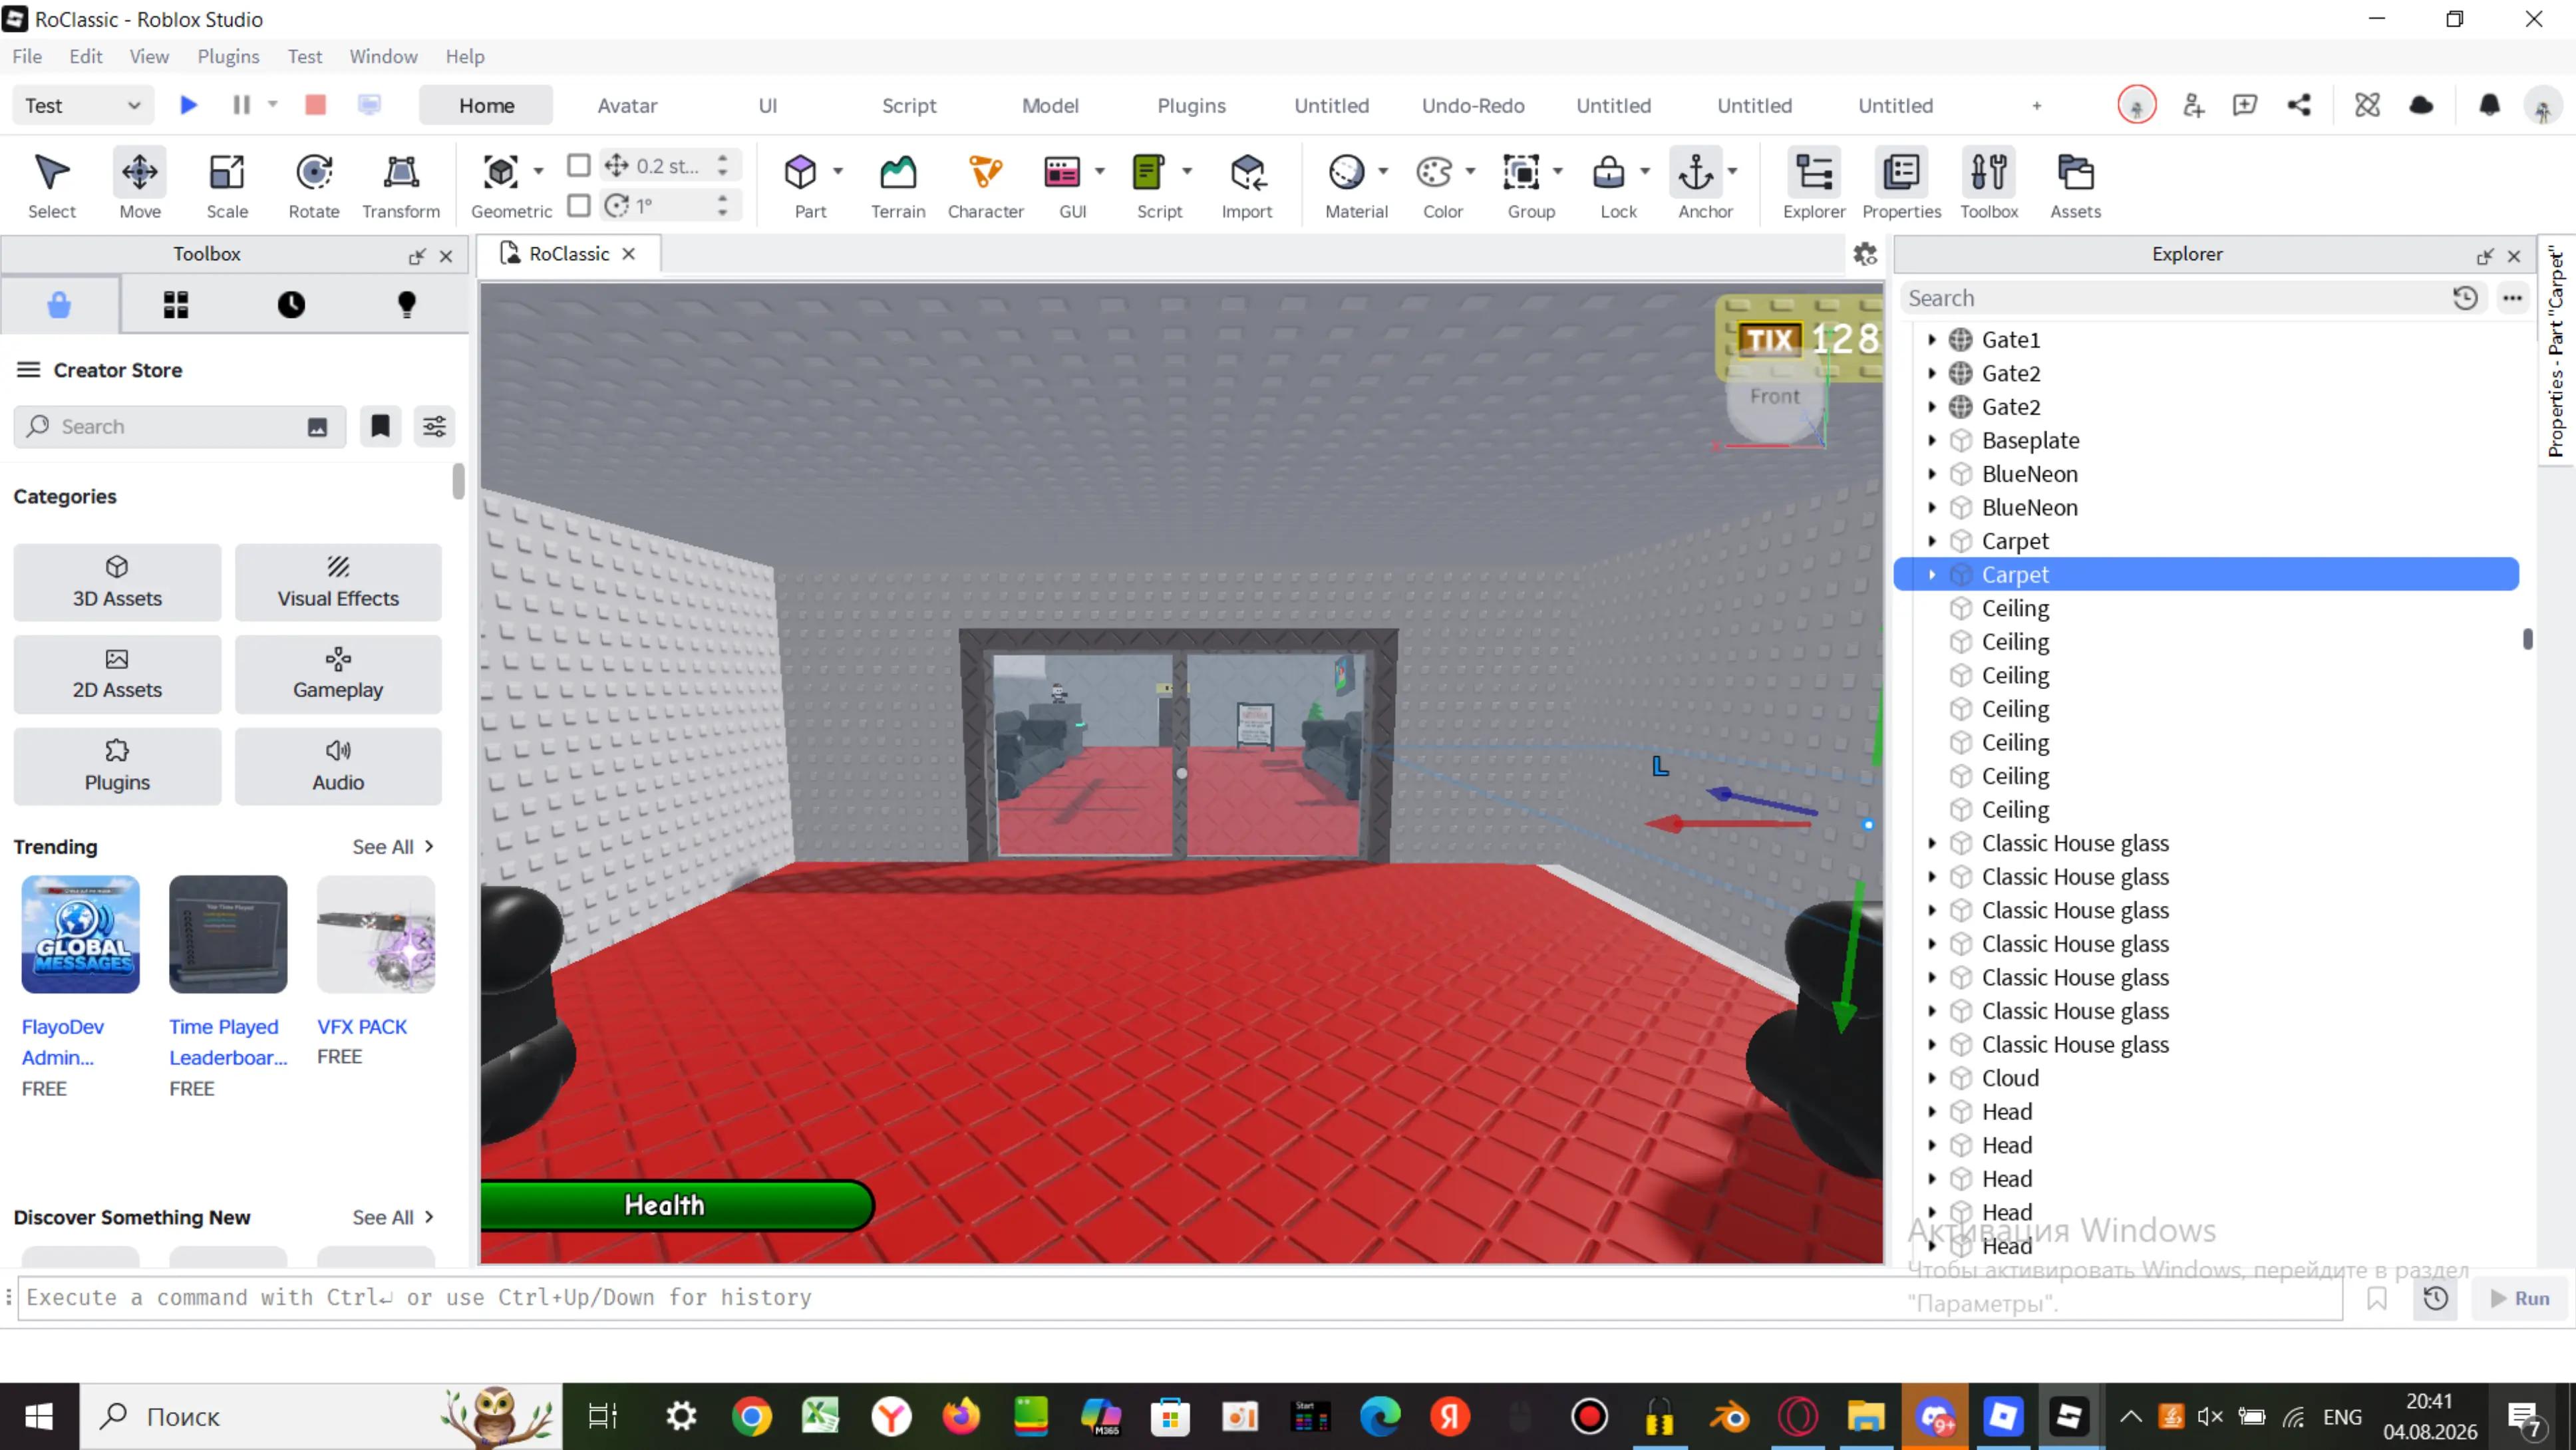Open saved items bookmark in Toolbox
Screen dimensions: 2576x1450
coord(380,427)
